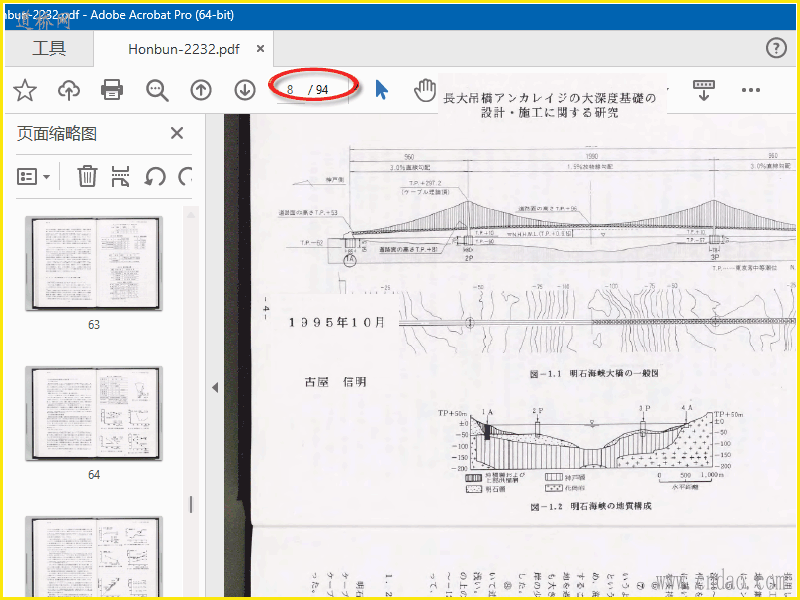Go to the previous page
The height and width of the screenshot is (600, 800).
coord(201,90)
